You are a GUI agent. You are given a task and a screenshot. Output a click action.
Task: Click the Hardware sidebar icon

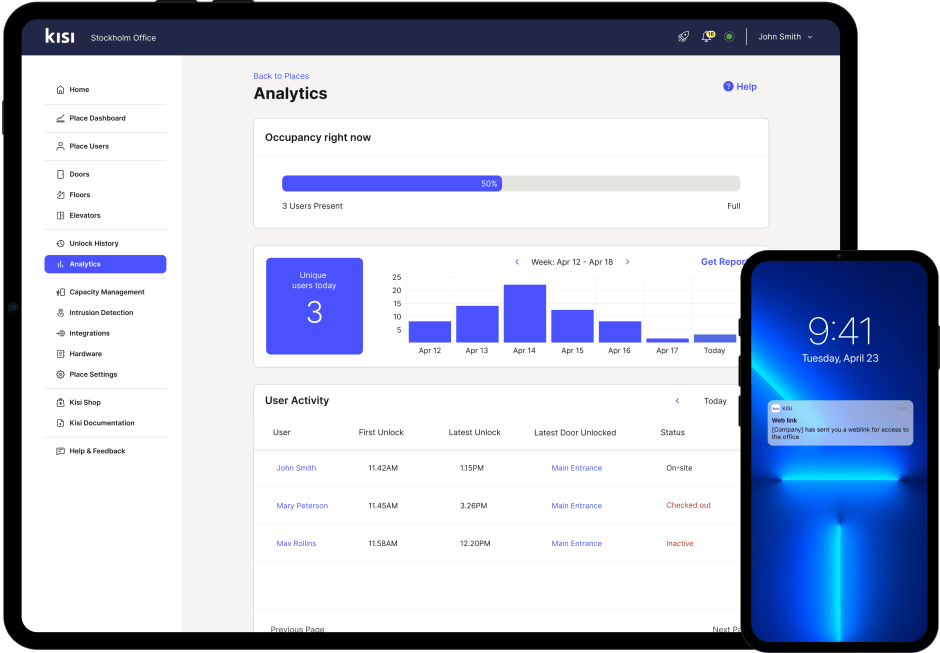pos(60,354)
